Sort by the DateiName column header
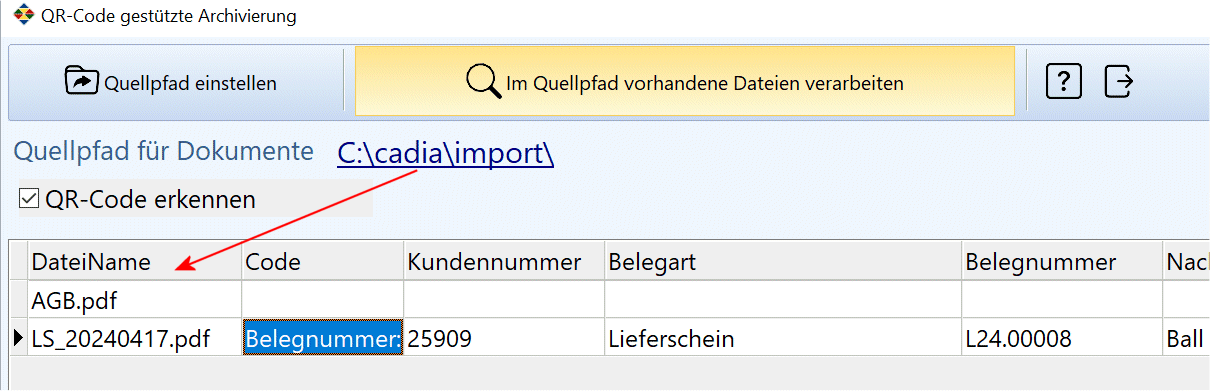 (135, 262)
